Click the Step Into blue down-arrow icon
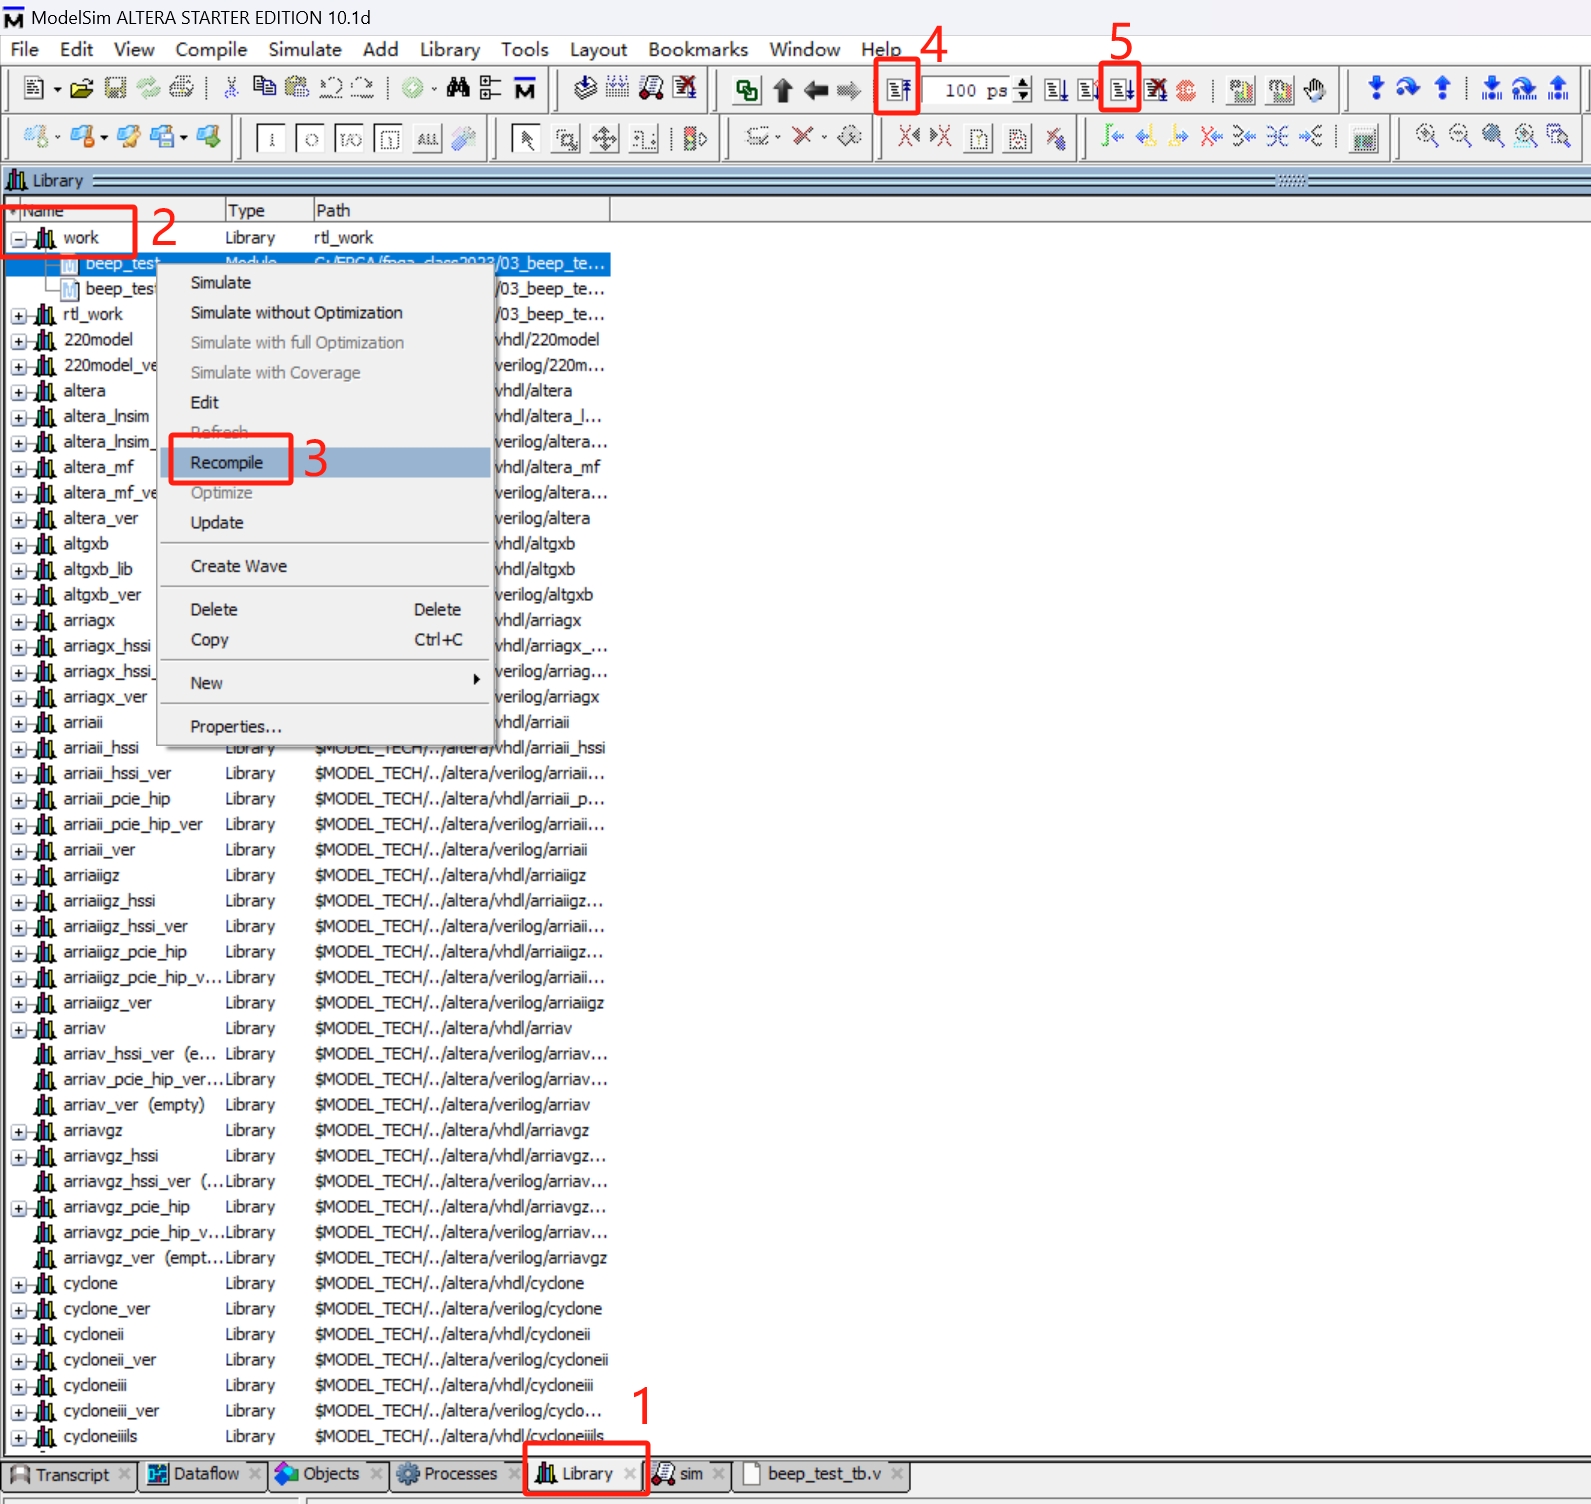This screenshot has width=1591, height=1504. pyautogui.click(x=1376, y=88)
